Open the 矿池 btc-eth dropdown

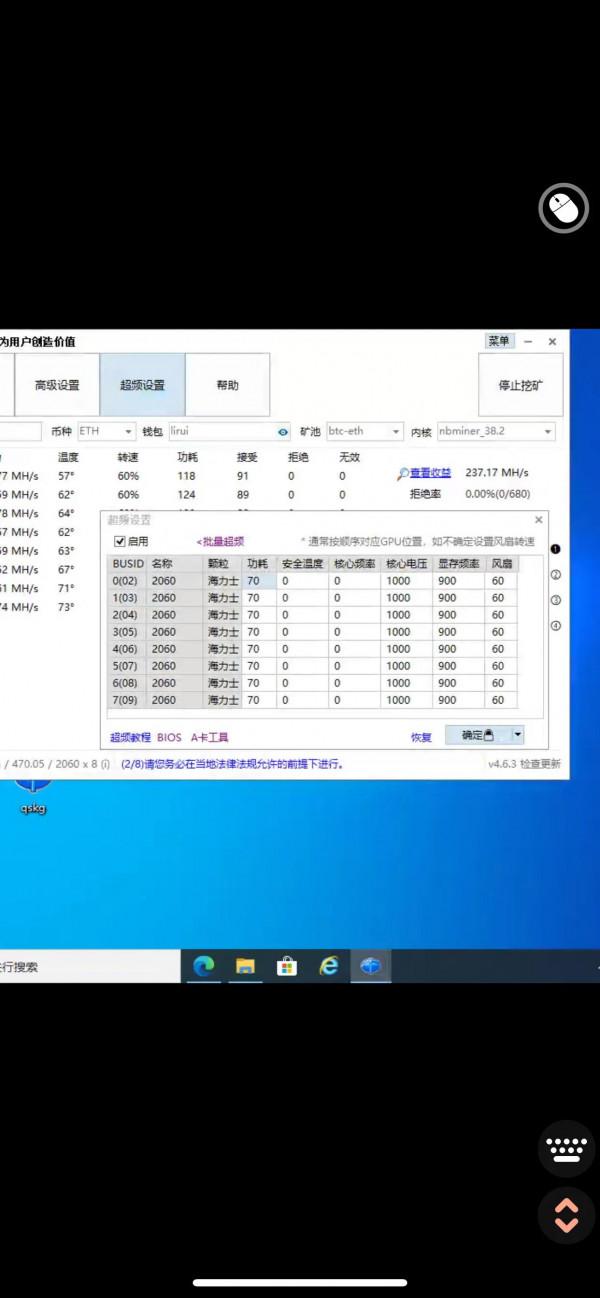(364, 431)
